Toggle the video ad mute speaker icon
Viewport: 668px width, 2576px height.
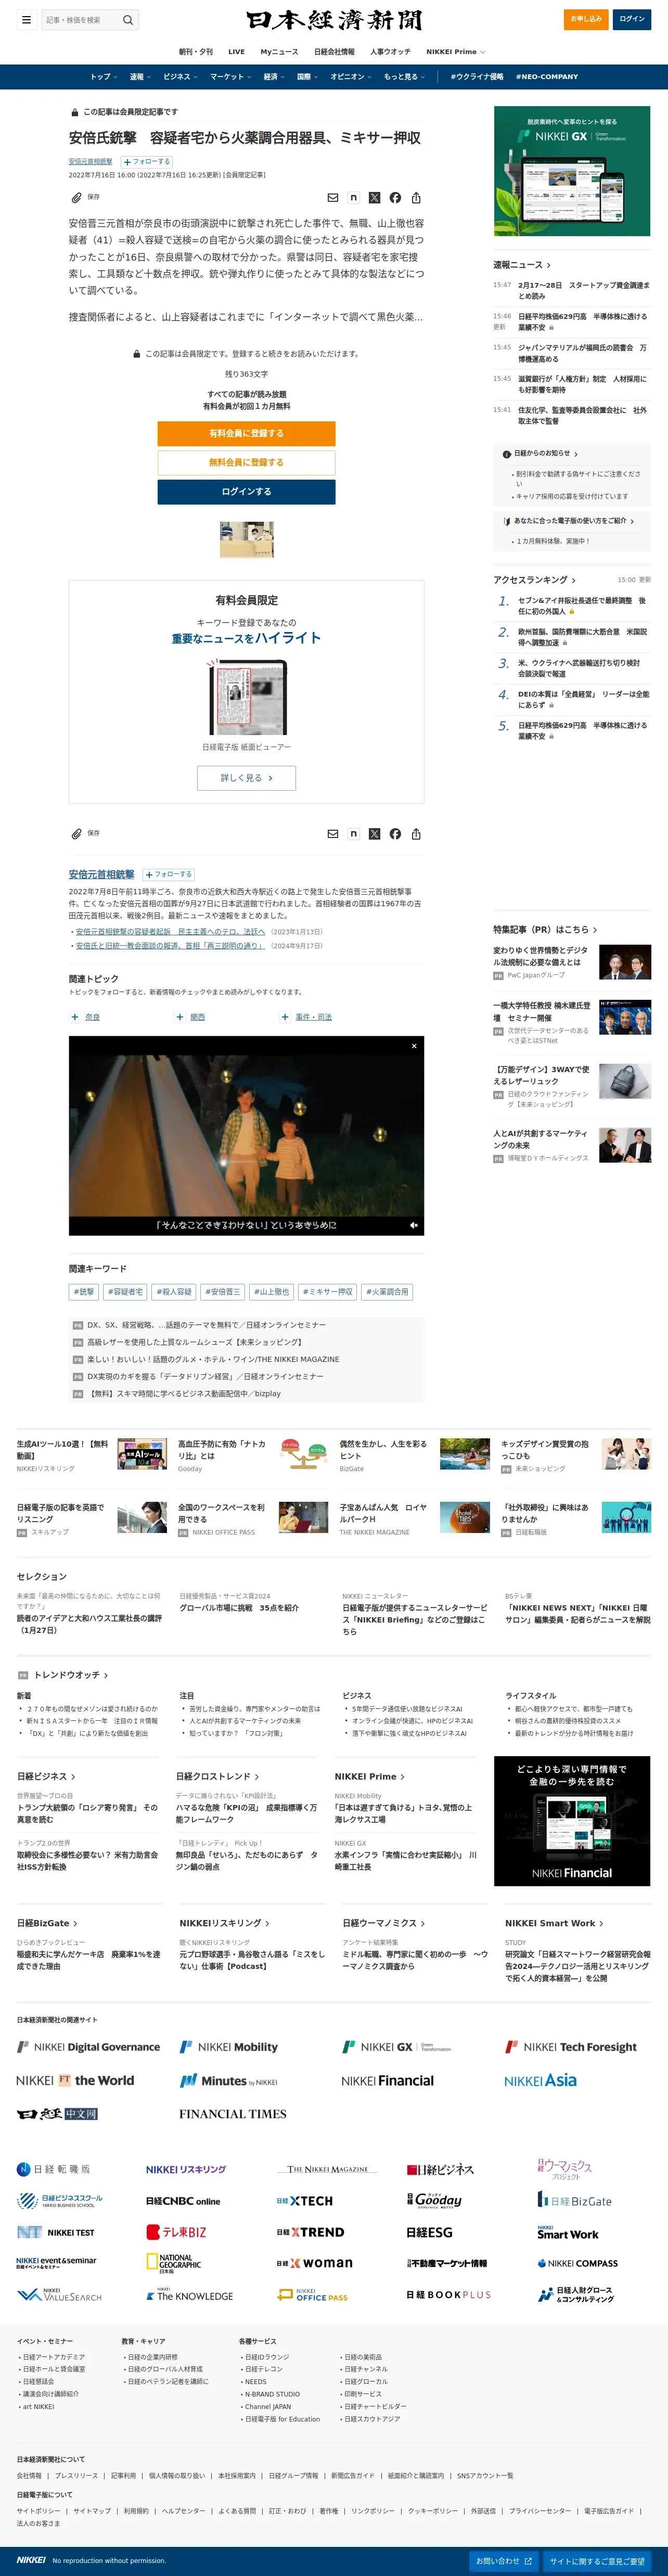coord(413,1225)
